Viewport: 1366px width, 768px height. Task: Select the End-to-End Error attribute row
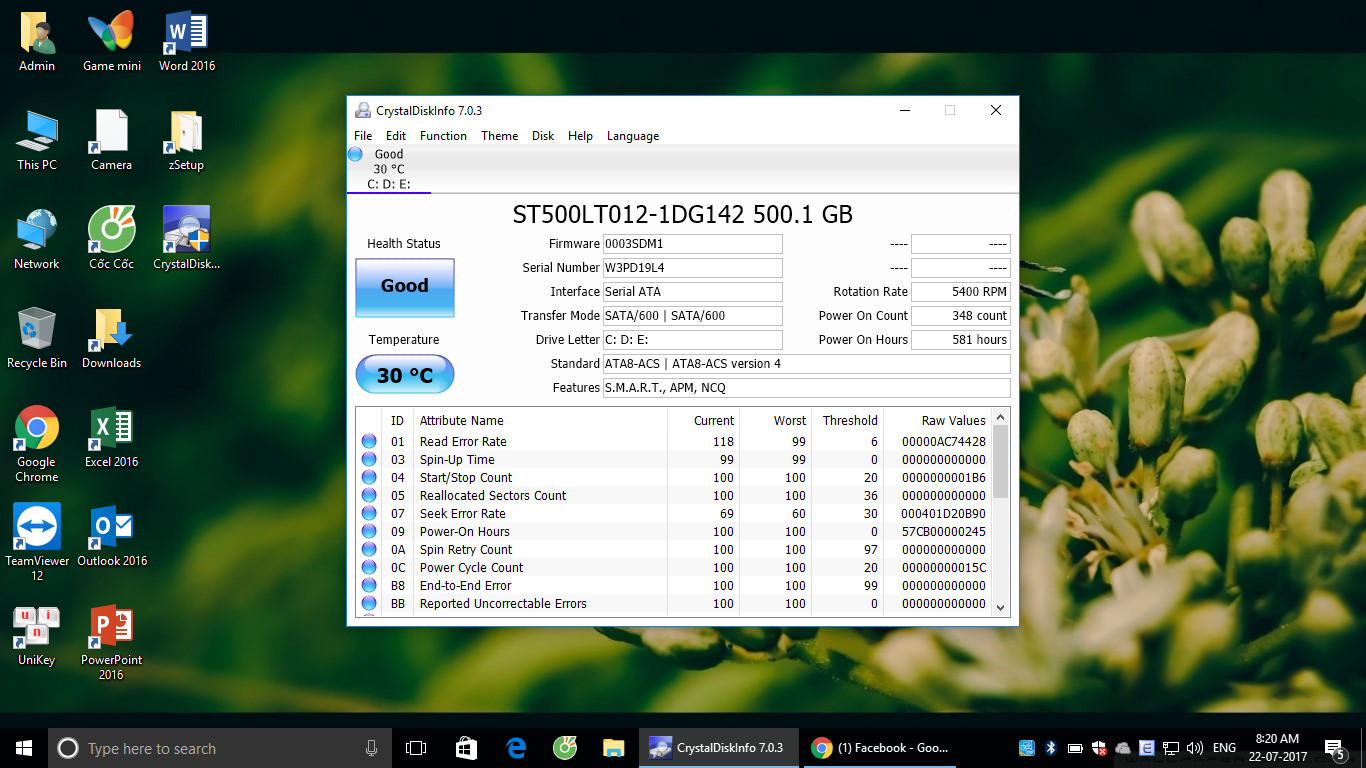[674, 586]
